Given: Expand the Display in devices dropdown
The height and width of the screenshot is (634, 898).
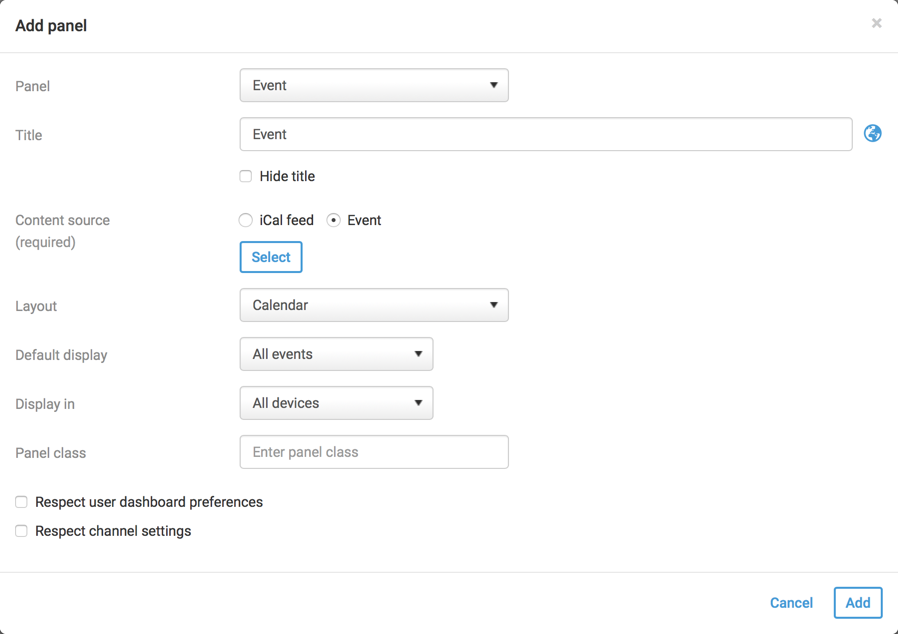Looking at the screenshot, I should [x=336, y=403].
